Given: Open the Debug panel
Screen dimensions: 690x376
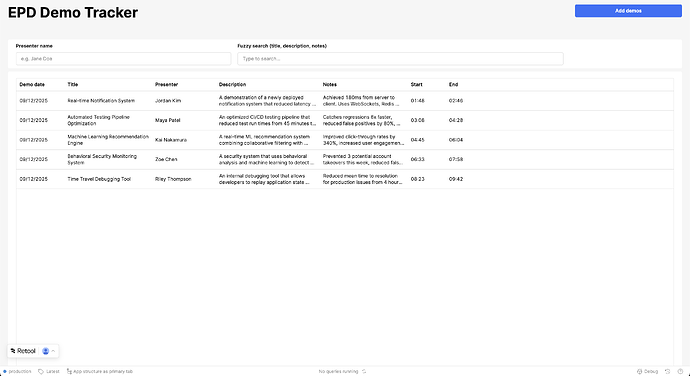Looking at the screenshot, I should click(x=647, y=372).
